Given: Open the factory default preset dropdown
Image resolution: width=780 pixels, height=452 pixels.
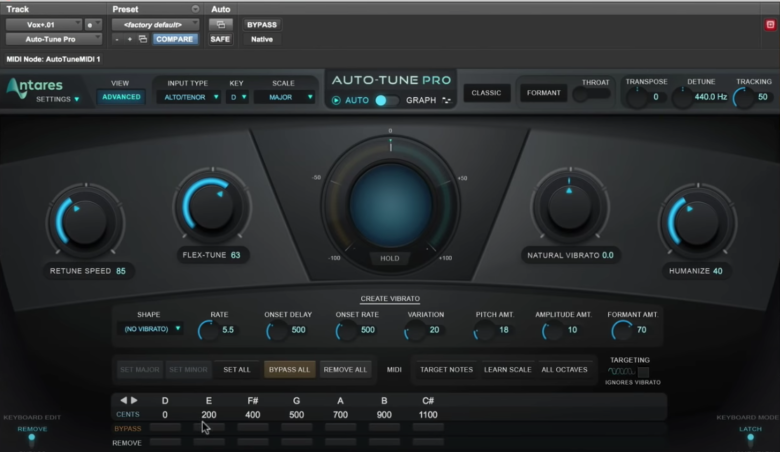Looking at the screenshot, I should click(155, 24).
